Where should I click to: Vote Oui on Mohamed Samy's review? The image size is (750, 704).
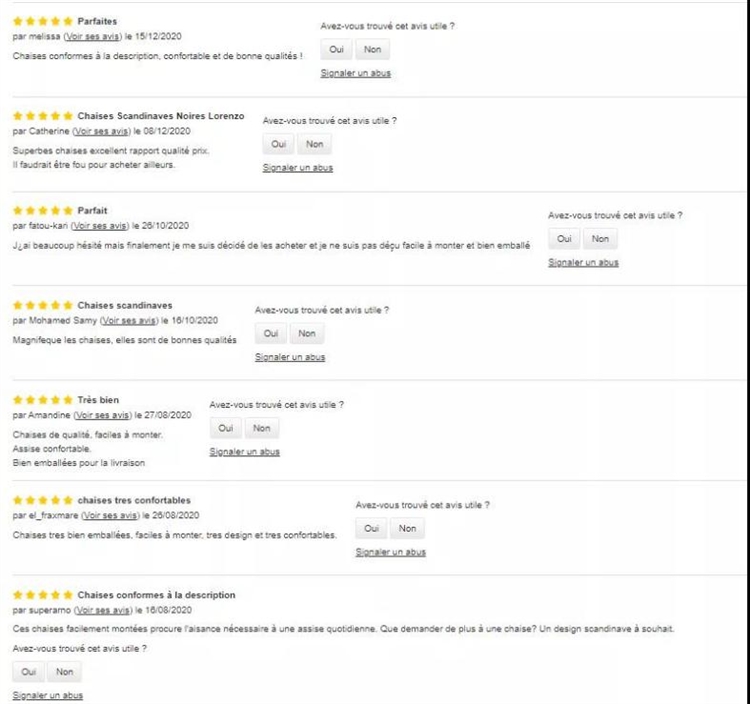tap(271, 334)
